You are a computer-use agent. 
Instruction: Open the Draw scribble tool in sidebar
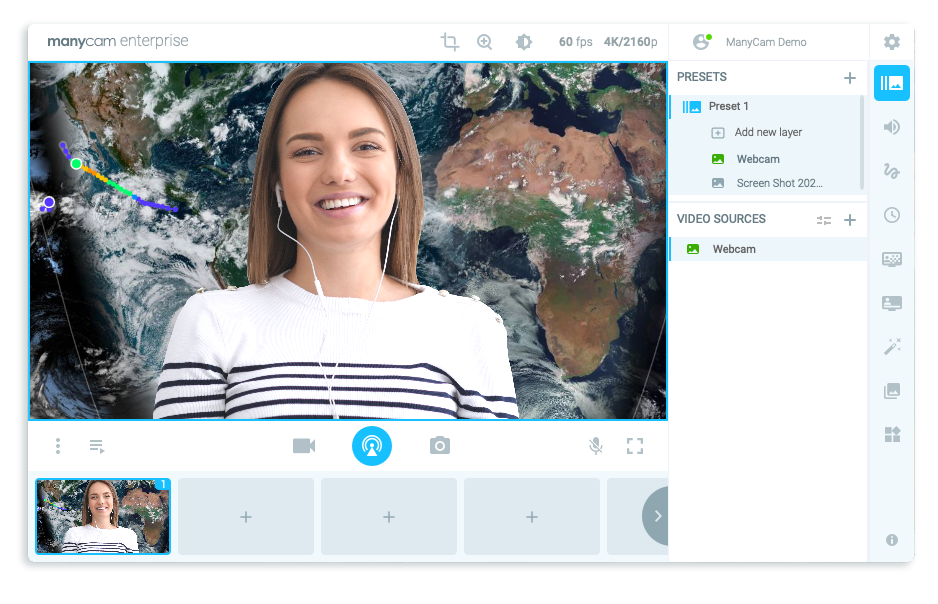point(891,171)
